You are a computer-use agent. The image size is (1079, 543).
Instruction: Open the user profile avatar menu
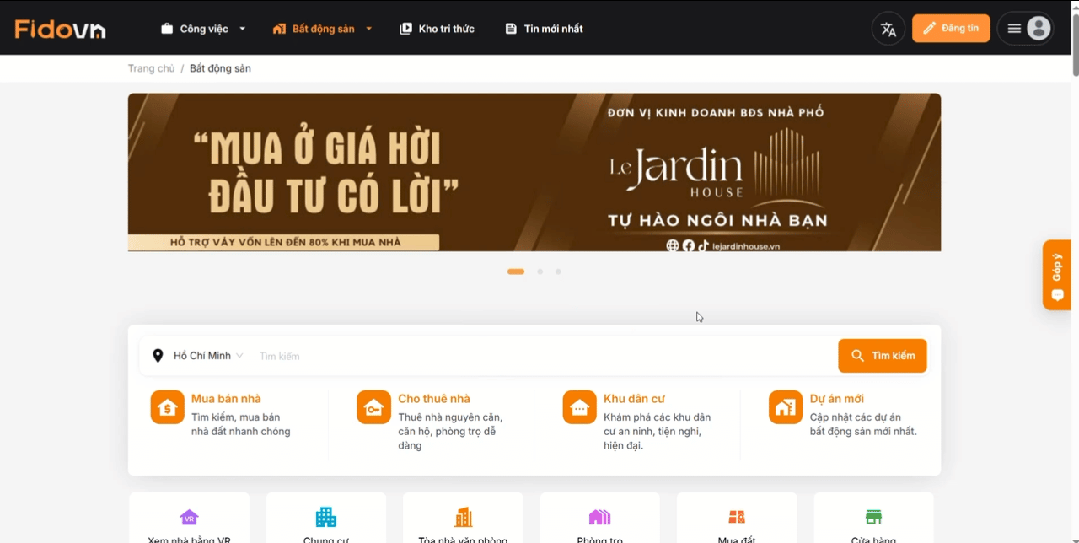pyautogui.click(x=1038, y=29)
